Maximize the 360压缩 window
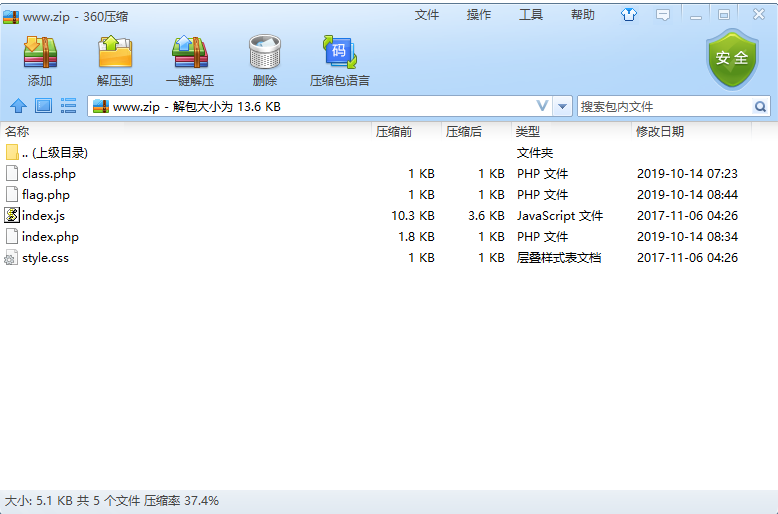 (x=724, y=15)
